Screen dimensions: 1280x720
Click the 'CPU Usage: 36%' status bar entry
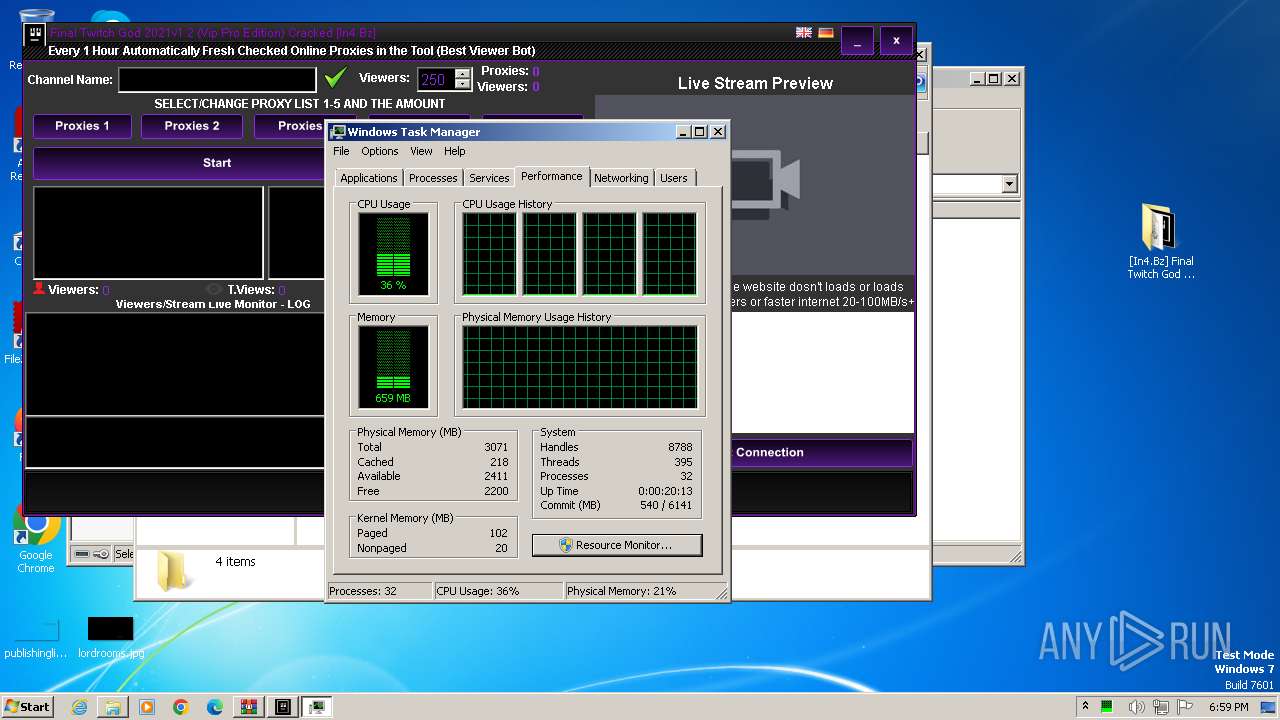tap(478, 591)
